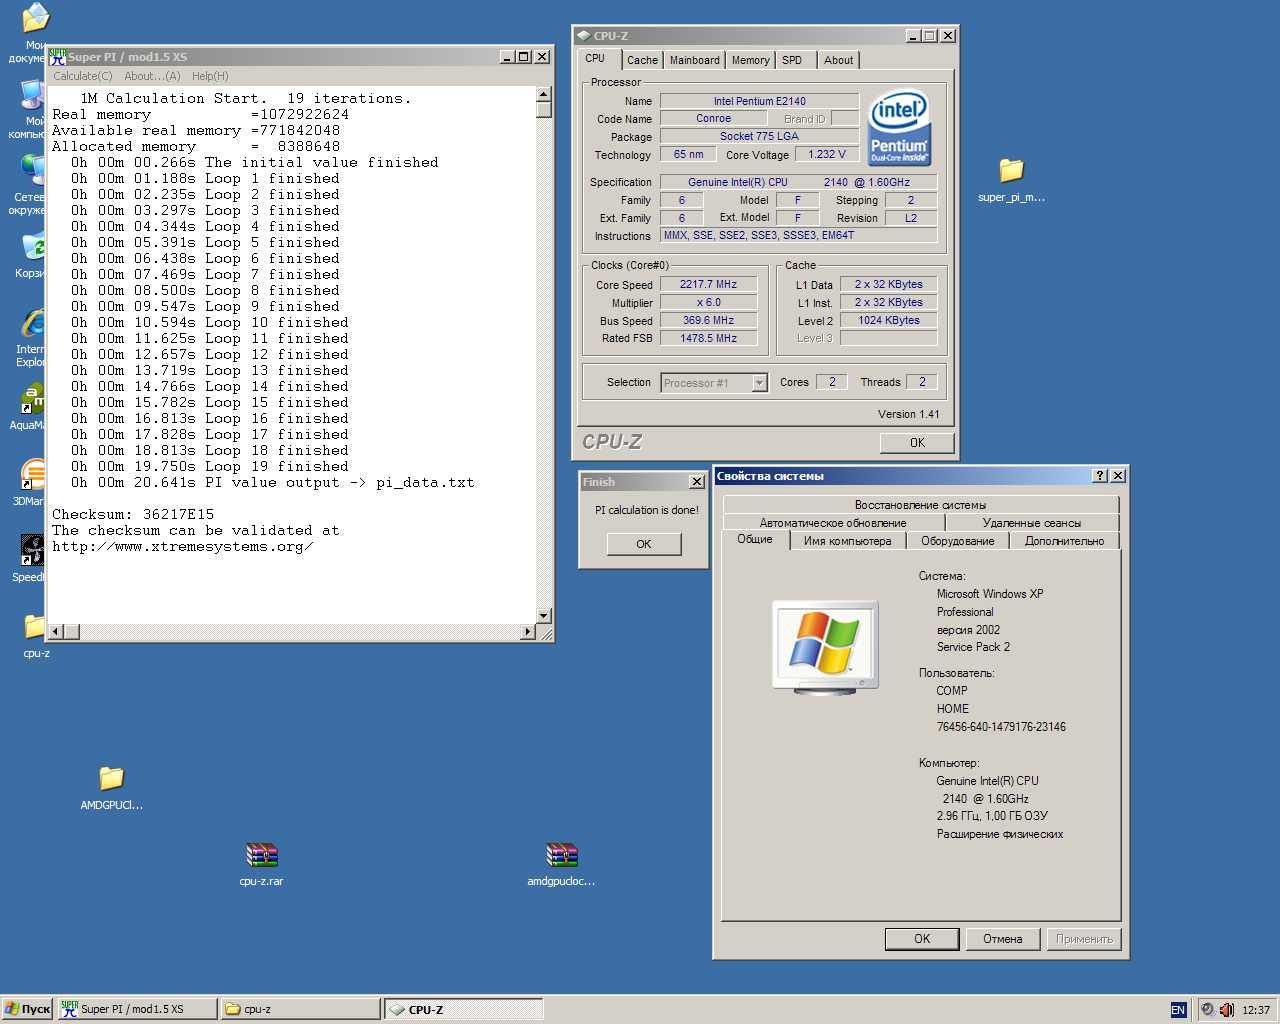
Task: Click the Intel Pentium logo in CPU-Z
Action: click(x=900, y=128)
